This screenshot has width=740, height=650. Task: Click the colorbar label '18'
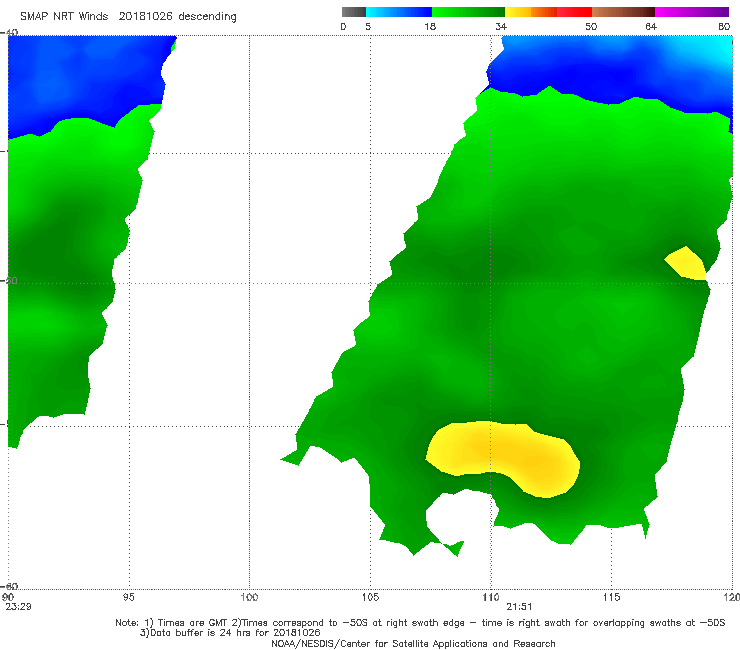pos(430,26)
